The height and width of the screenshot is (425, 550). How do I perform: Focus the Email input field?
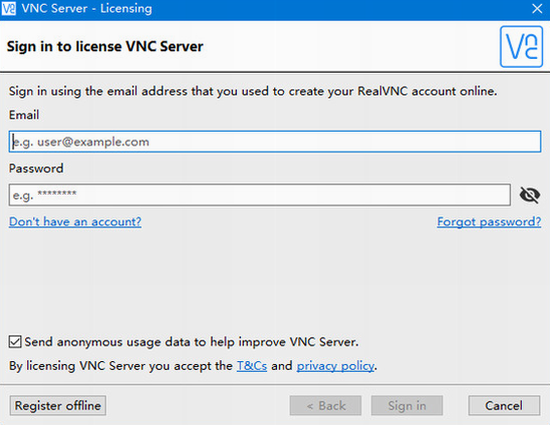click(x=275, y=142)
